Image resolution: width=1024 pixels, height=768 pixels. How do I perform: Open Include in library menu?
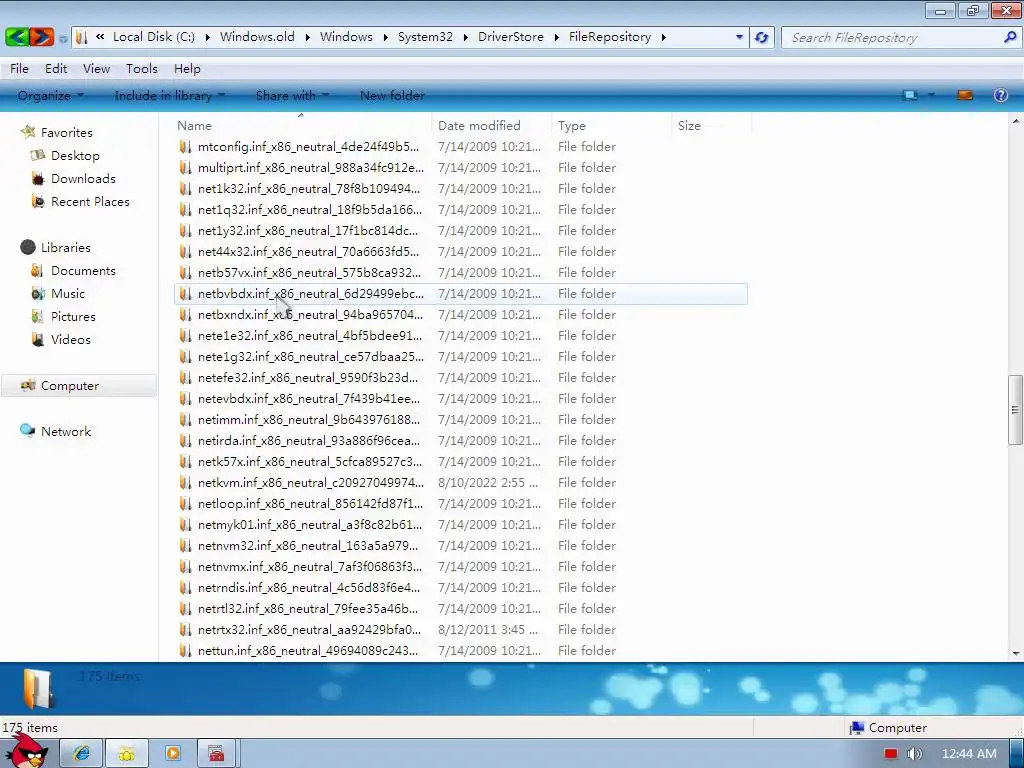pos(169,95)
